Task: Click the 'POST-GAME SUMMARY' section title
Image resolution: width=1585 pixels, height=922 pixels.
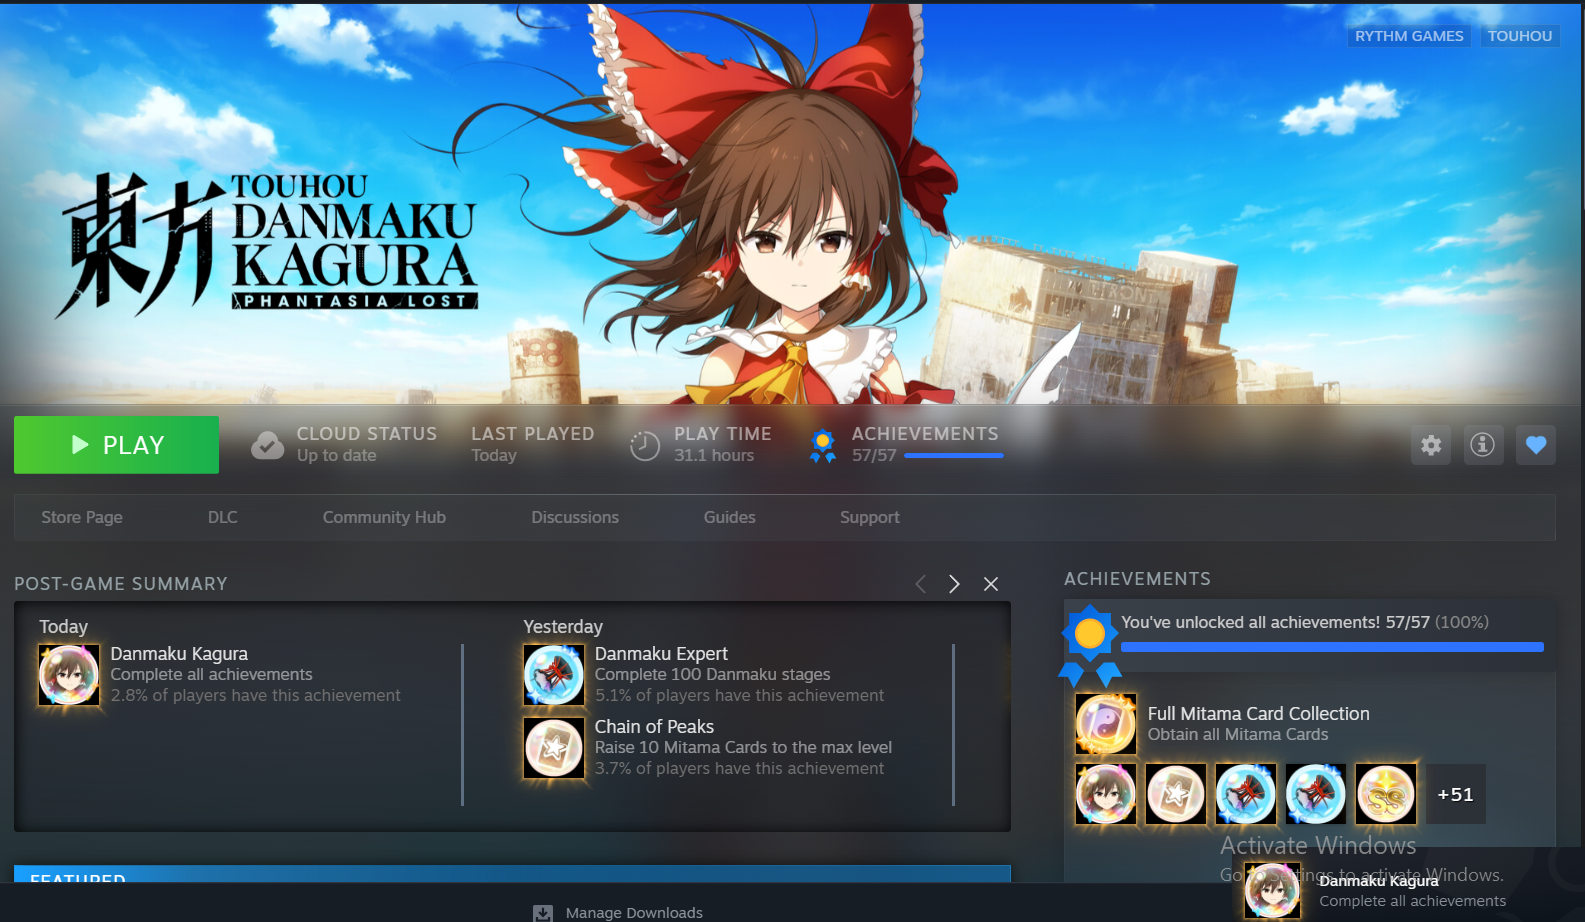Action: pos(121,584)
